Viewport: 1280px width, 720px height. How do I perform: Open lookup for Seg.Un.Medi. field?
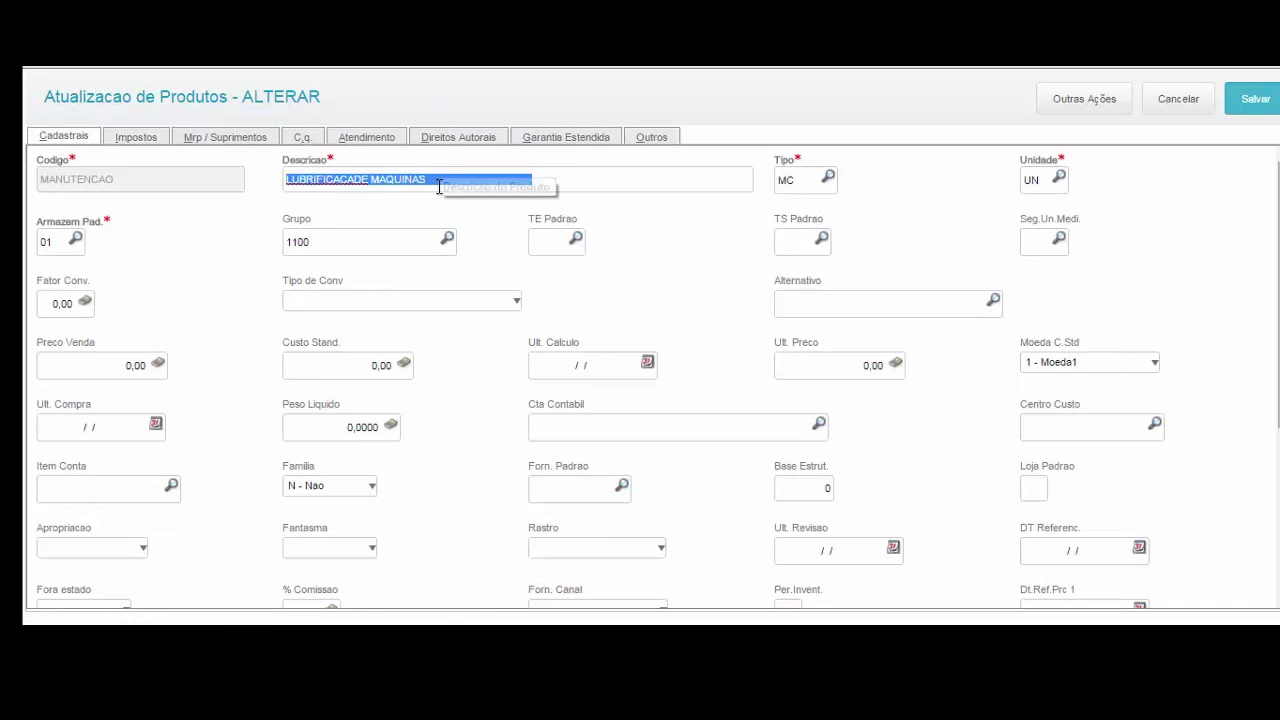click(x=1059, y=239)
